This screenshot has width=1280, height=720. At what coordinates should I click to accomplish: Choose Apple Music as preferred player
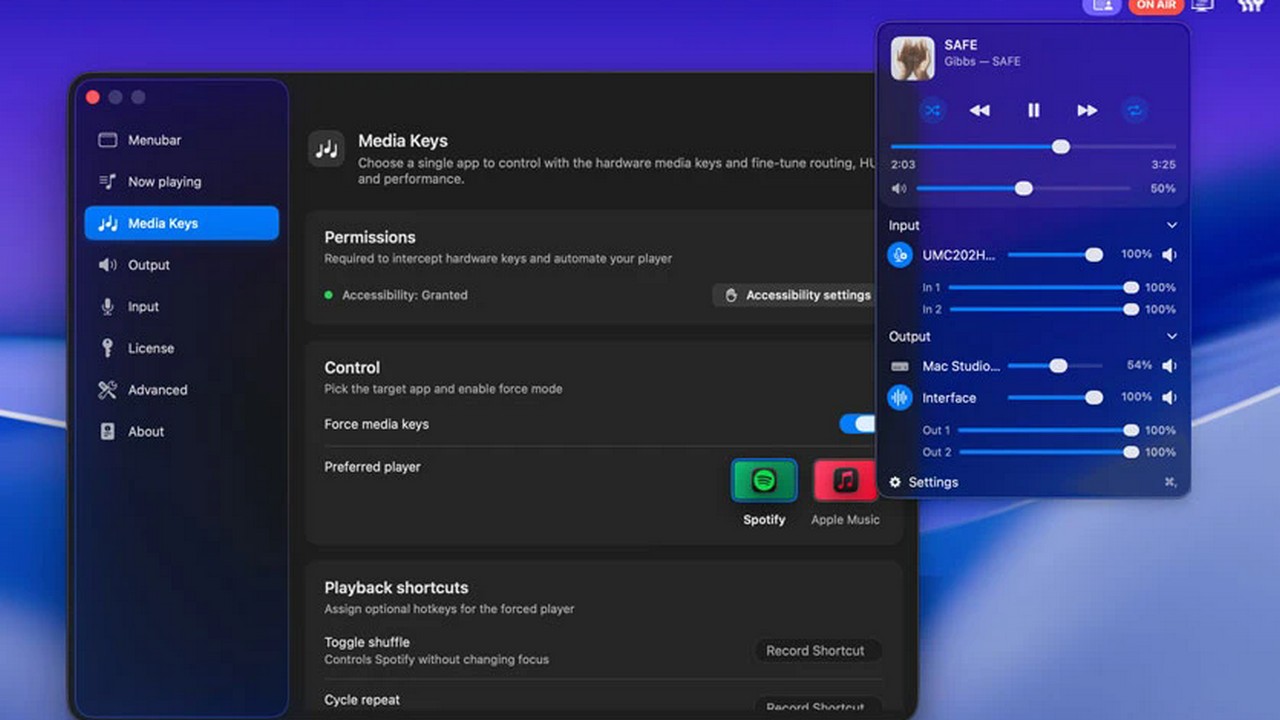(x=845, y=481)
